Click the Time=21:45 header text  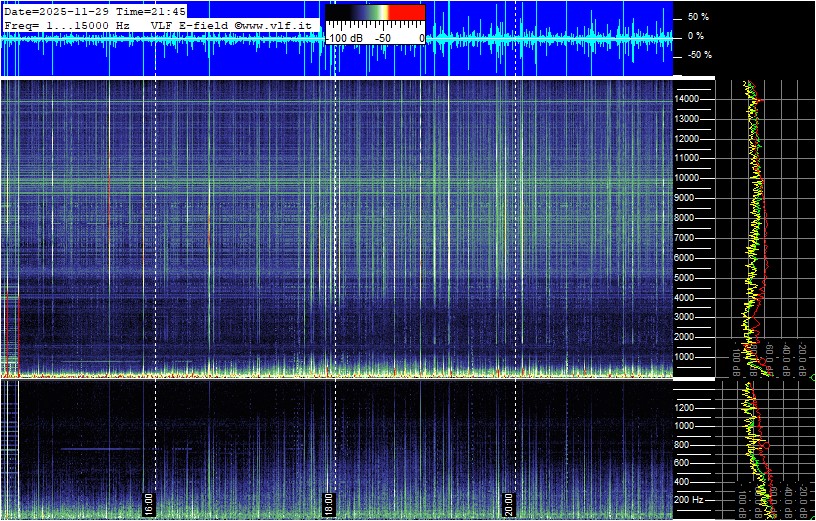(140, 10)
